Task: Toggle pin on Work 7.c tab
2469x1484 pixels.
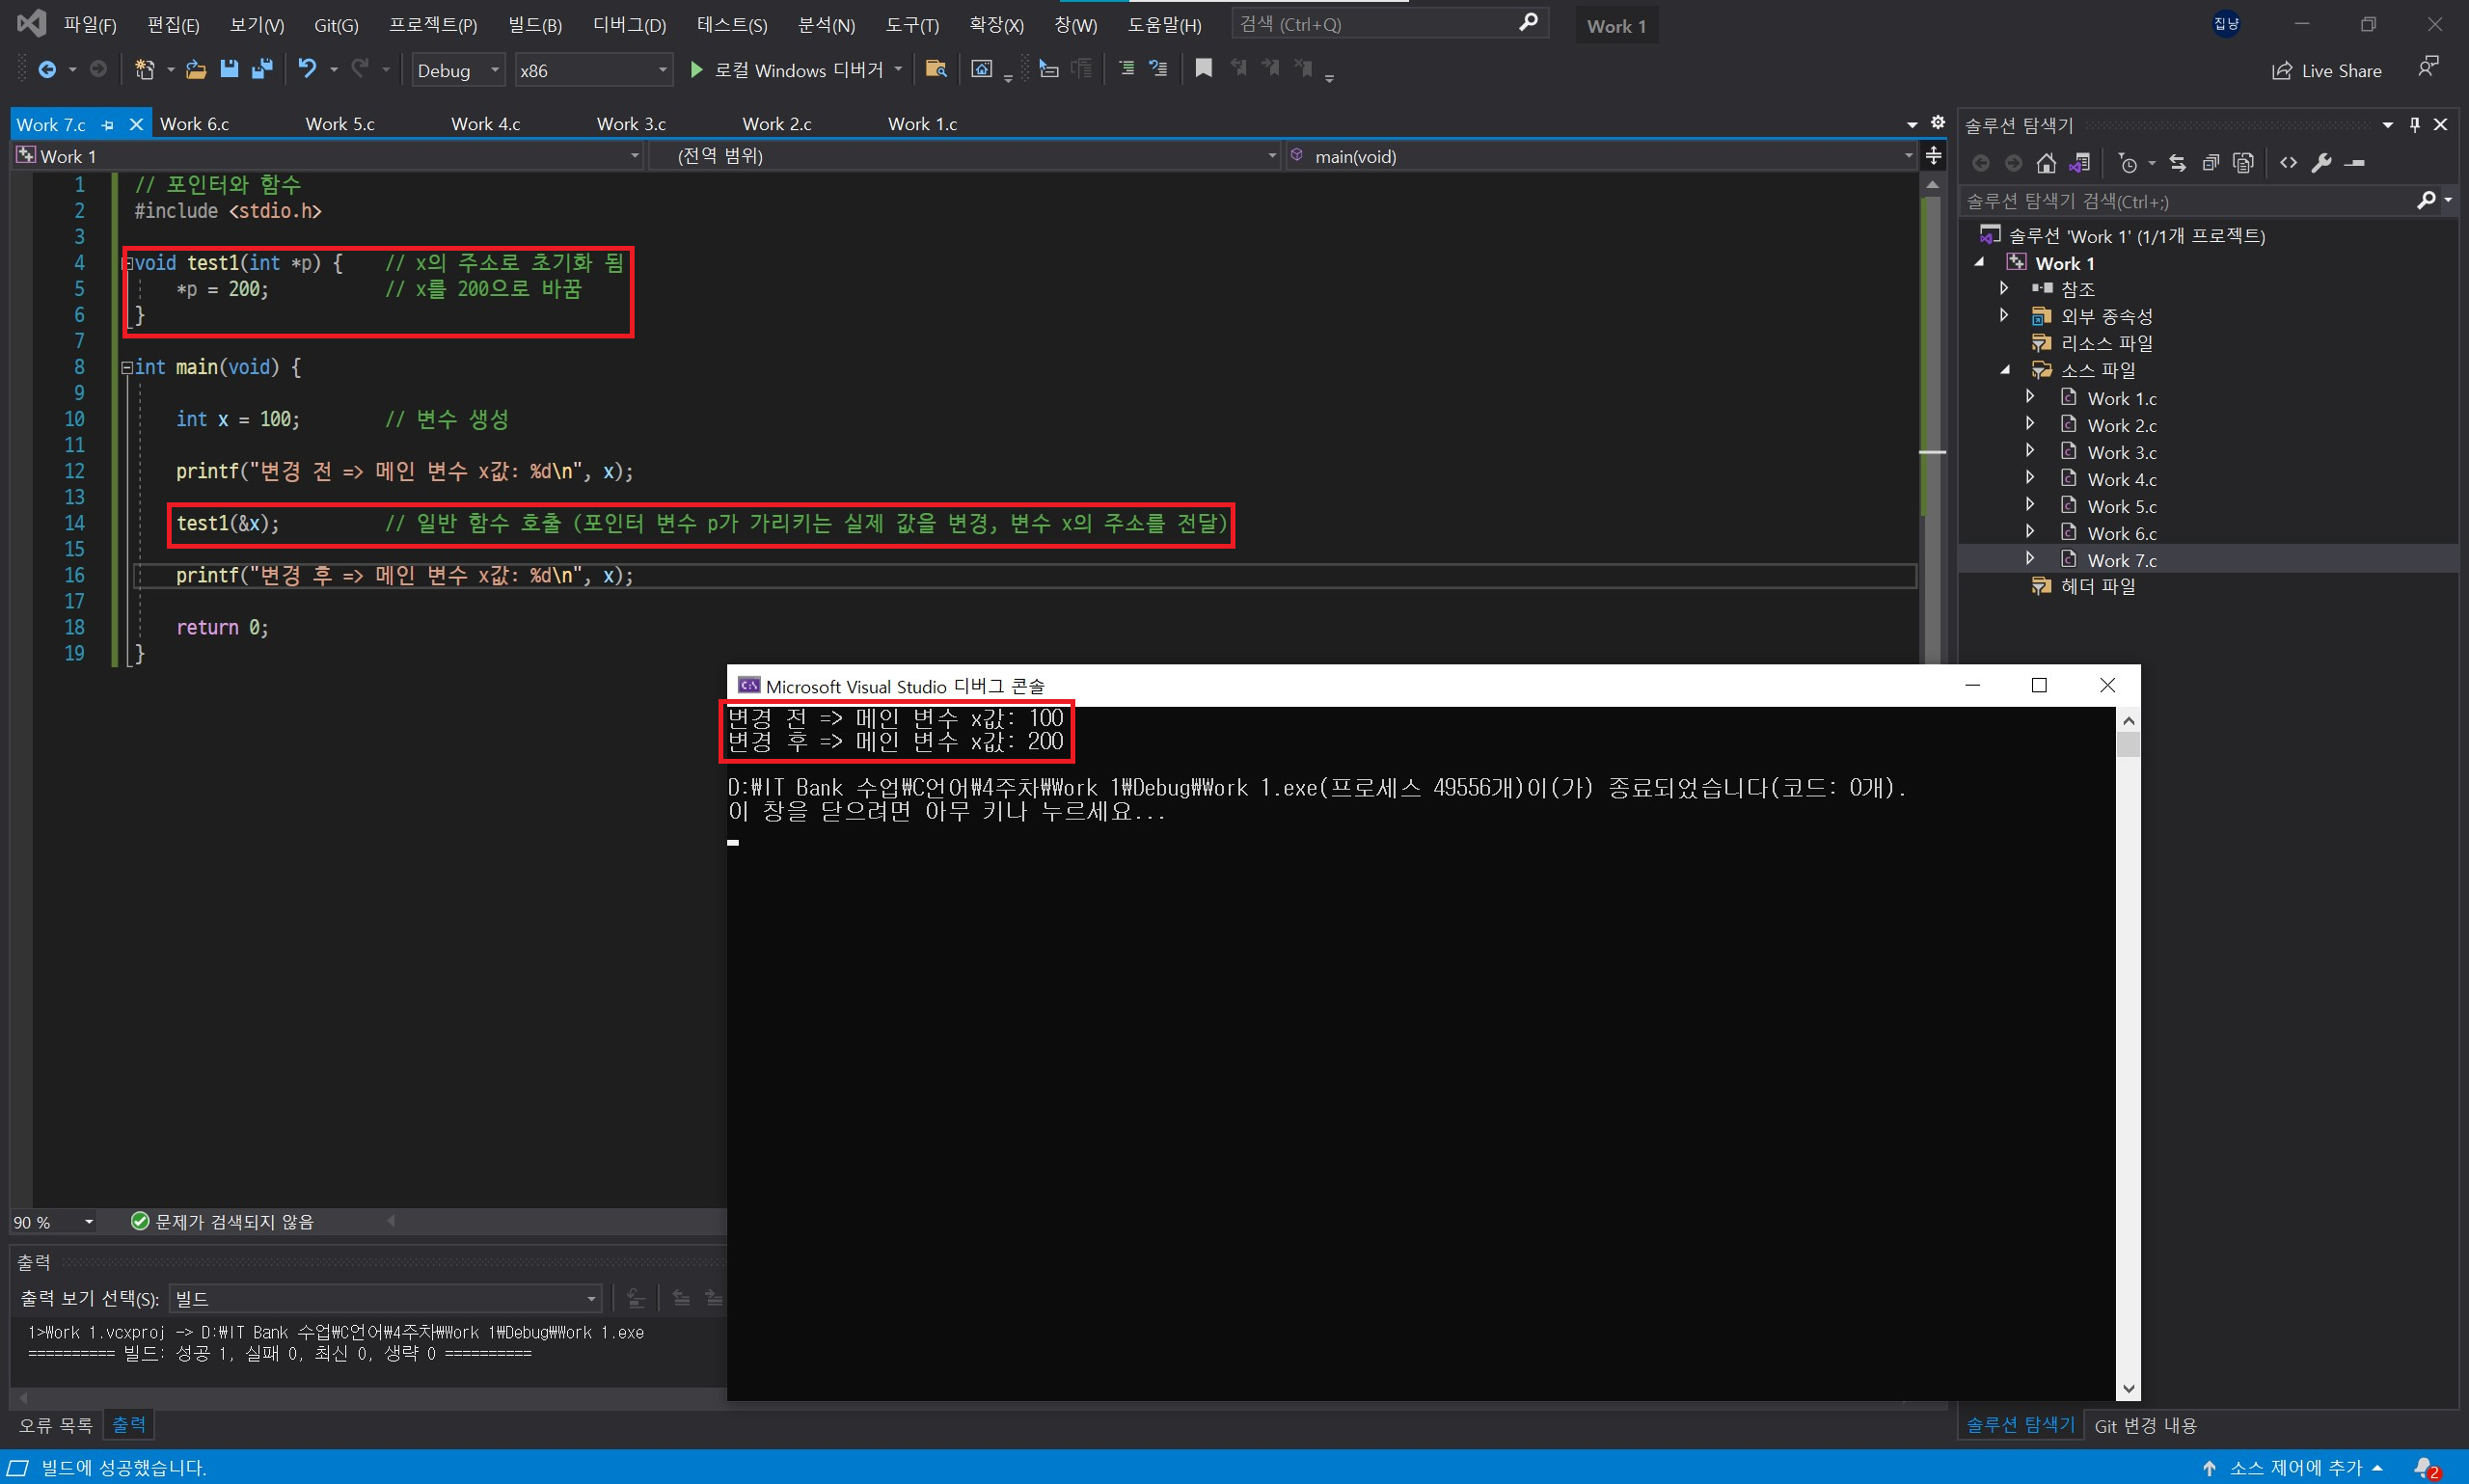Action: tap(108, 125)
